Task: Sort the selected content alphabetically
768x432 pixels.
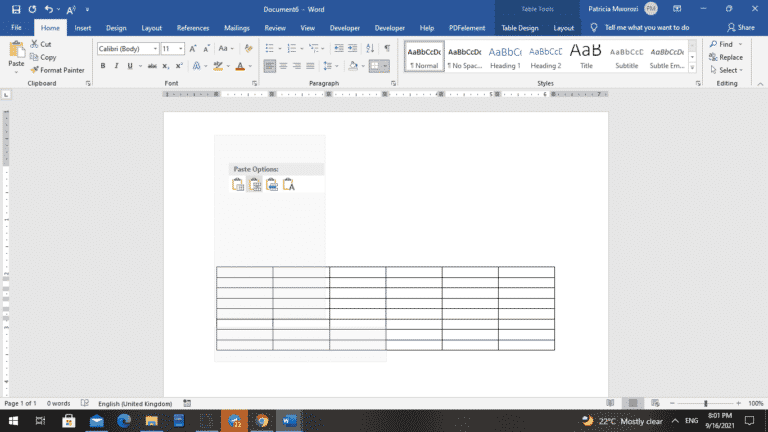Action: click(370, 48)
